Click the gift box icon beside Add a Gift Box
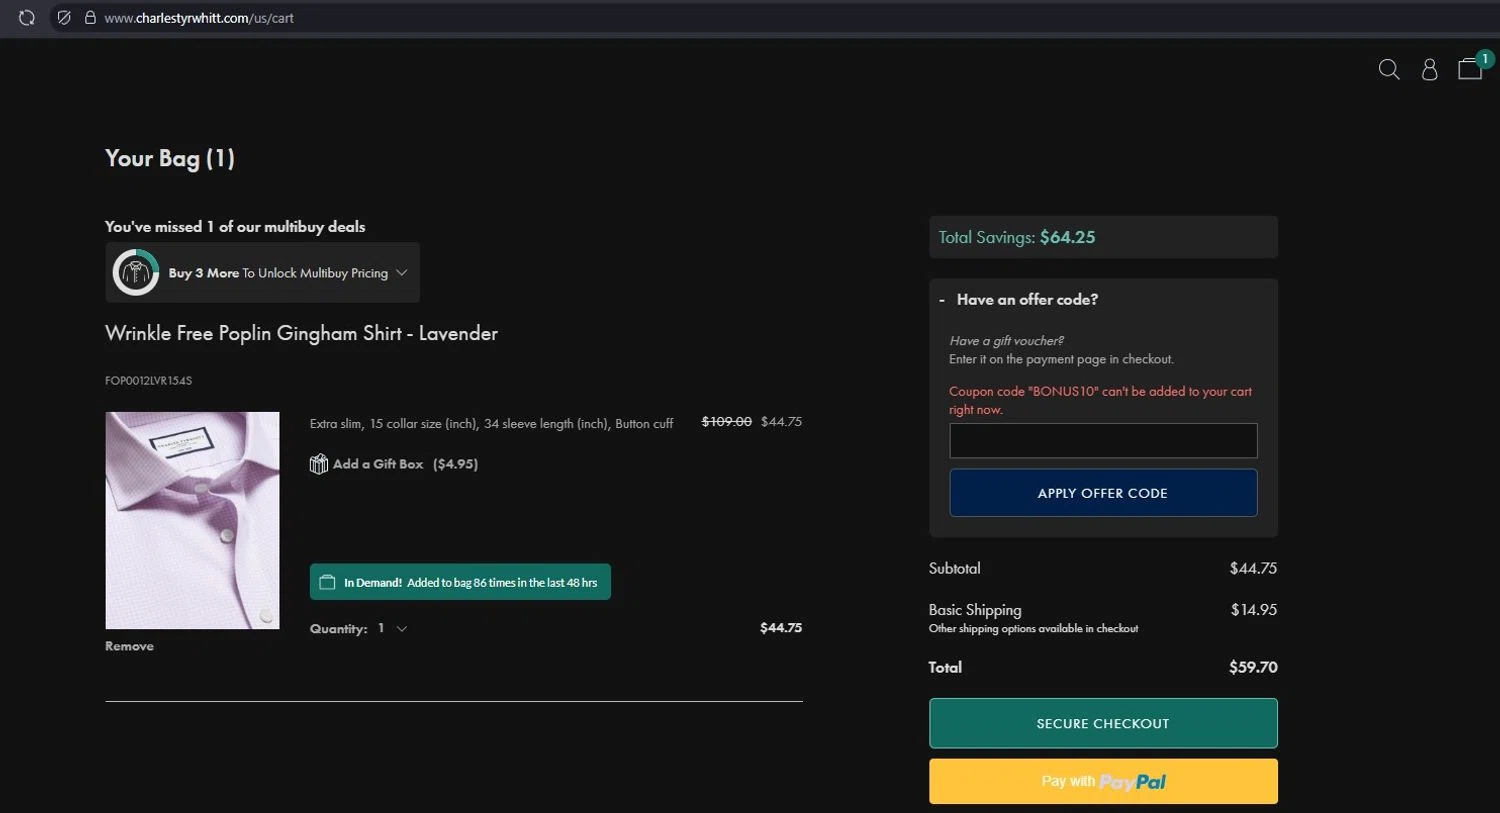 [319, 464]
